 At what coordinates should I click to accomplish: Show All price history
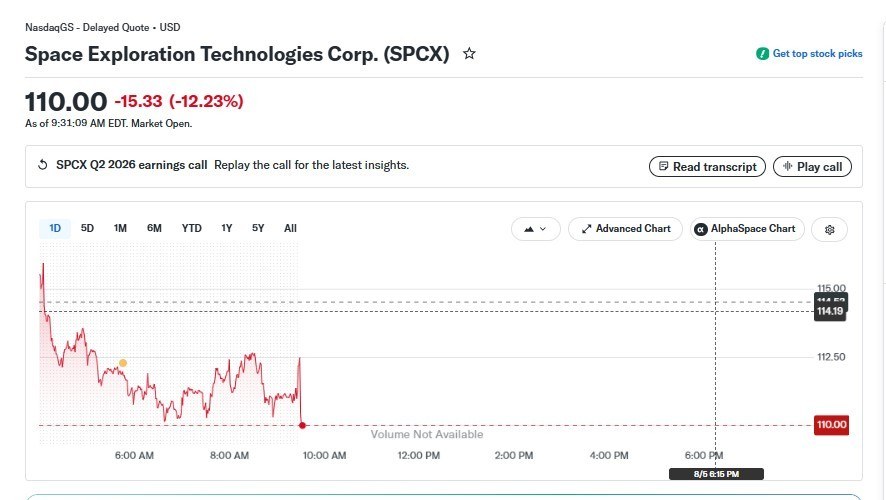[290, 228]
